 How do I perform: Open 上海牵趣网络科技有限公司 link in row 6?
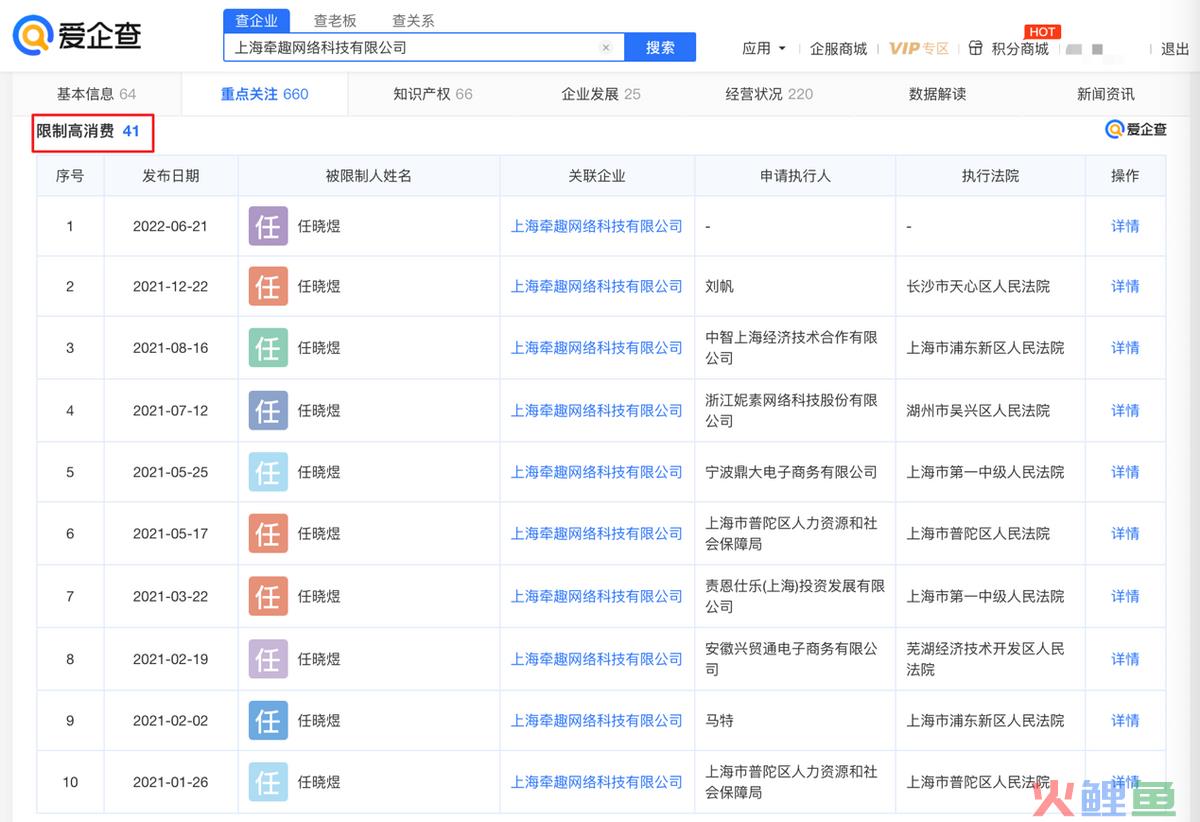[597, 533]
